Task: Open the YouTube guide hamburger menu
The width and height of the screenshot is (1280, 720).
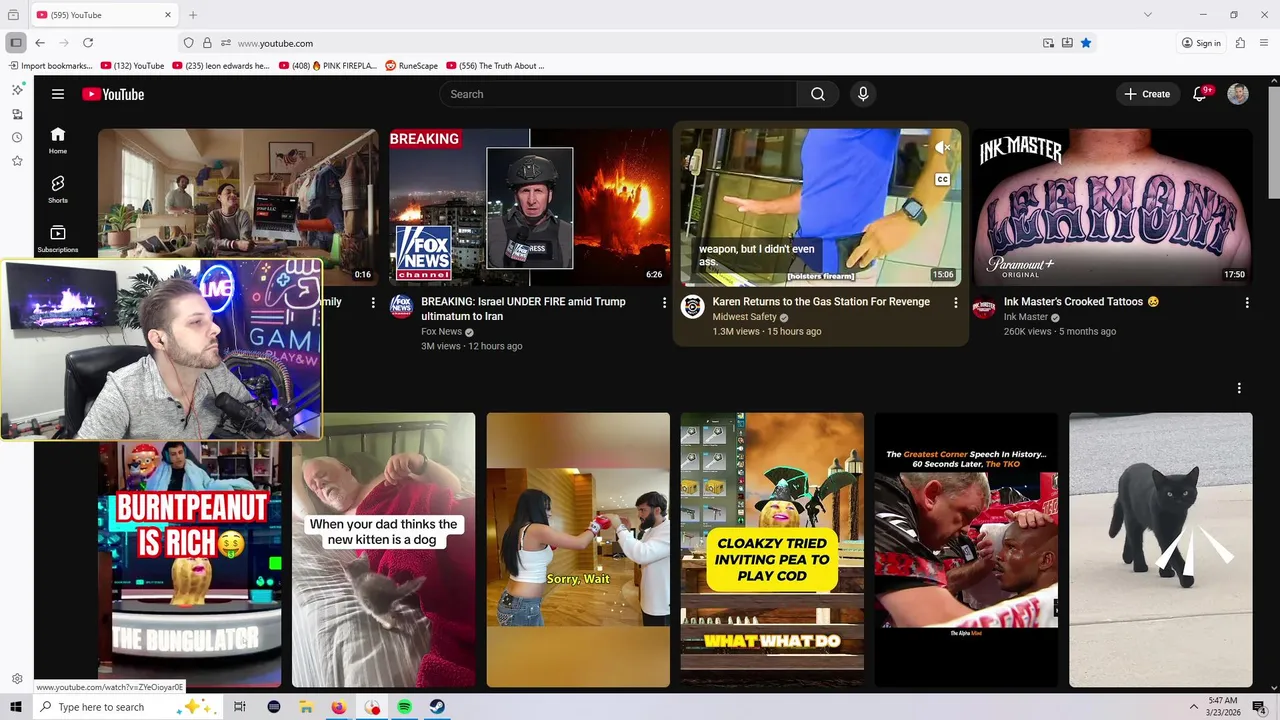Action: pos(58,94)
